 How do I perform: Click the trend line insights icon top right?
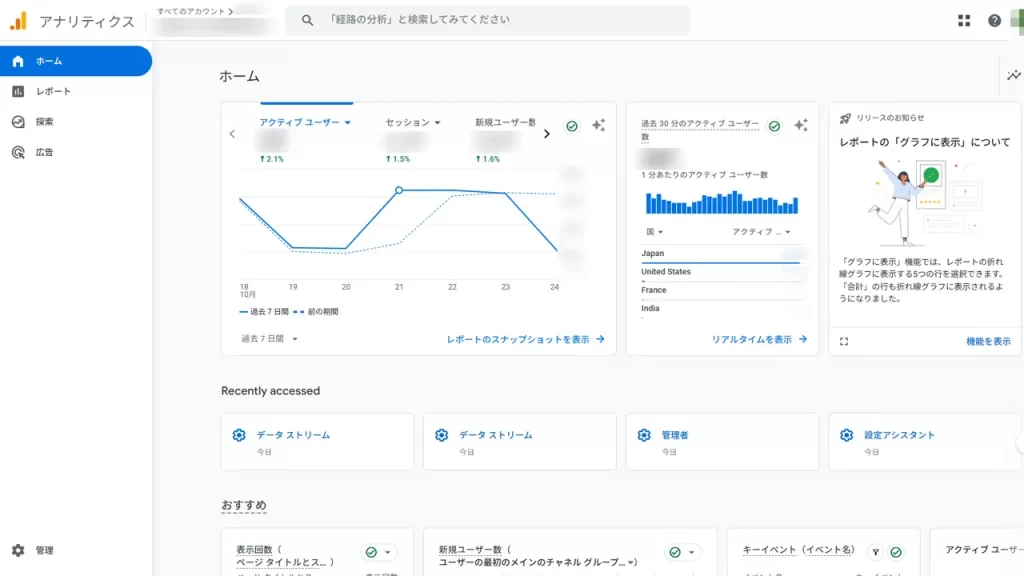(x=1011, y=75)
